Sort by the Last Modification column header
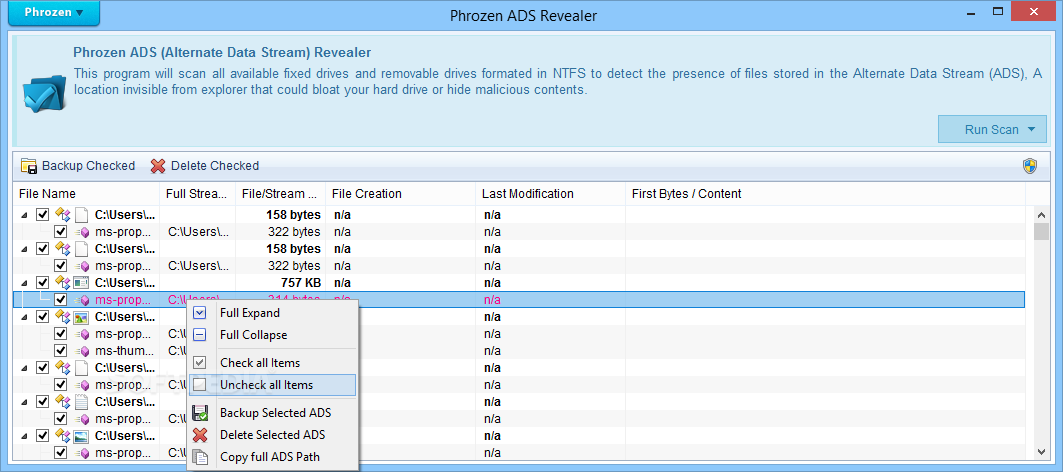1063x472 pixels. pyautogui.click(x=550, y=194)
